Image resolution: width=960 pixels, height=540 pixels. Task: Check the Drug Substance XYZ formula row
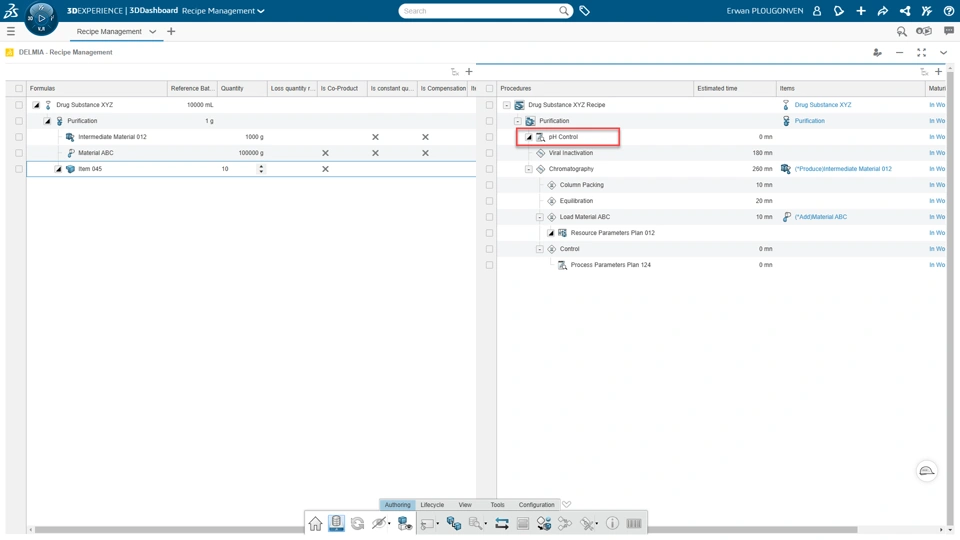[x=19, y=105]
